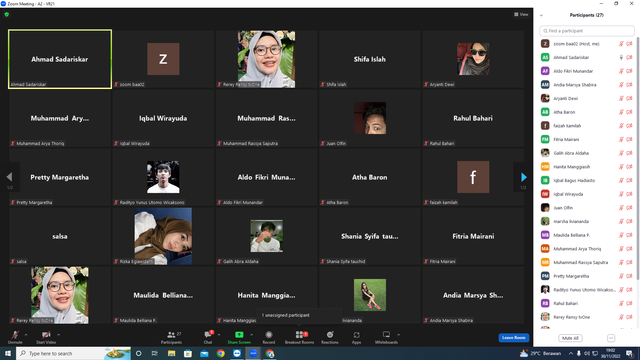The width and height of the screenshot is (640, 360).
Task: Open Reactions menu
Action: click(330, 337)
